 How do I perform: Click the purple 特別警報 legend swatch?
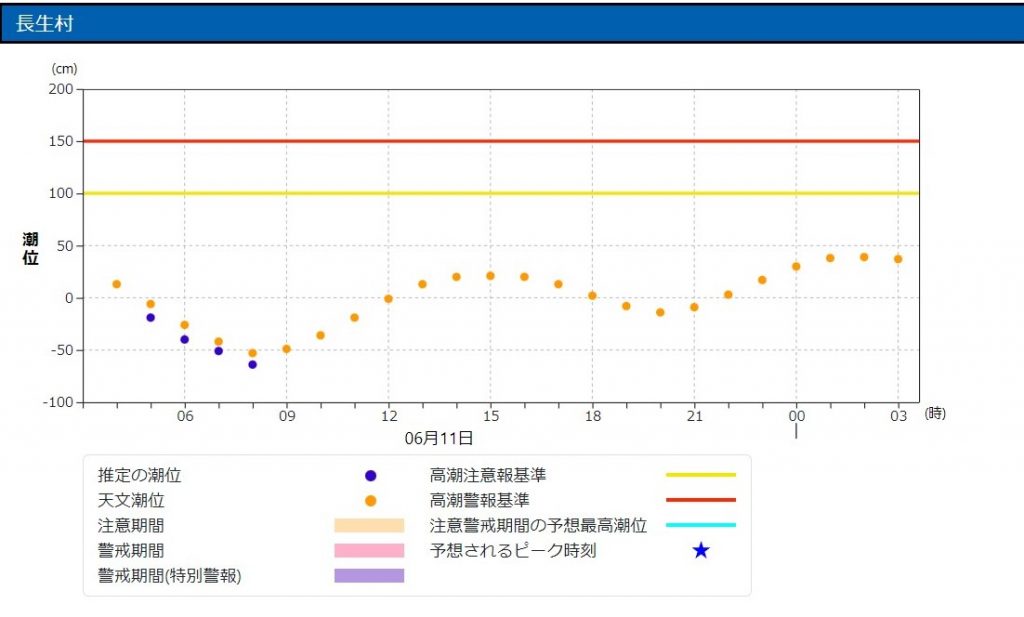click(x=369, y=575)
